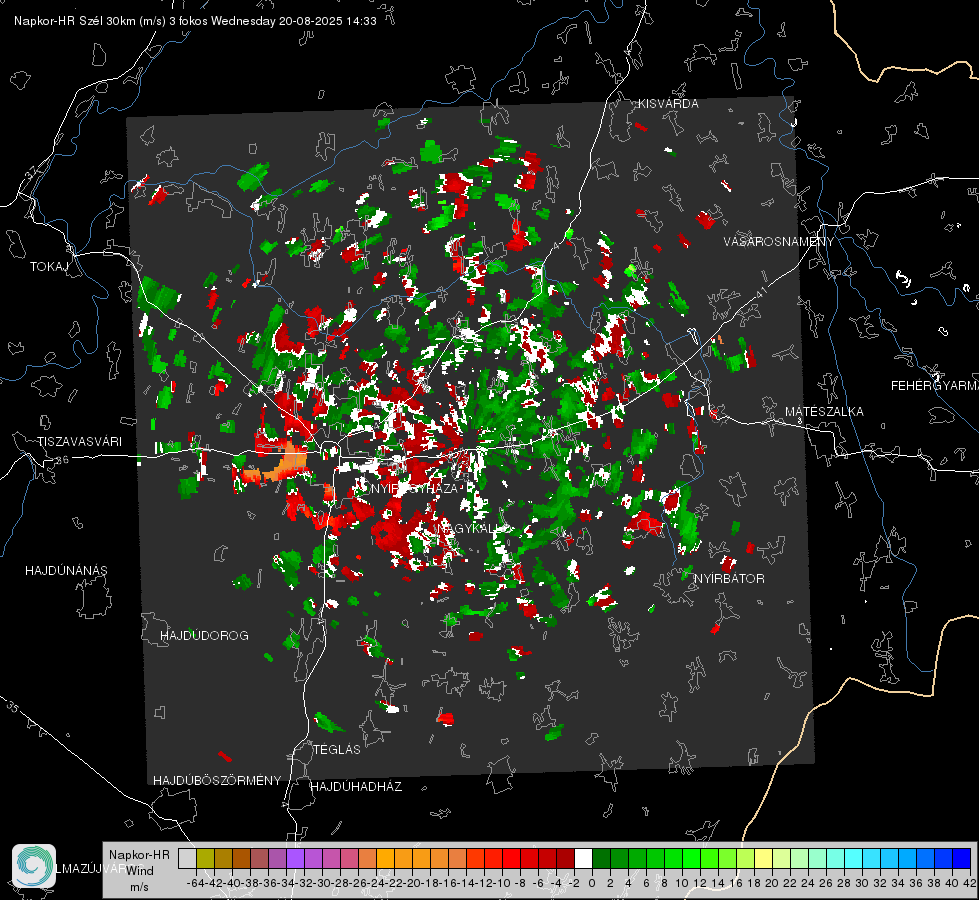The width and height of the screenshot is (979, 900).
Task: Select the TISZAVASVÁRI city label
Action: pos(79,442)
